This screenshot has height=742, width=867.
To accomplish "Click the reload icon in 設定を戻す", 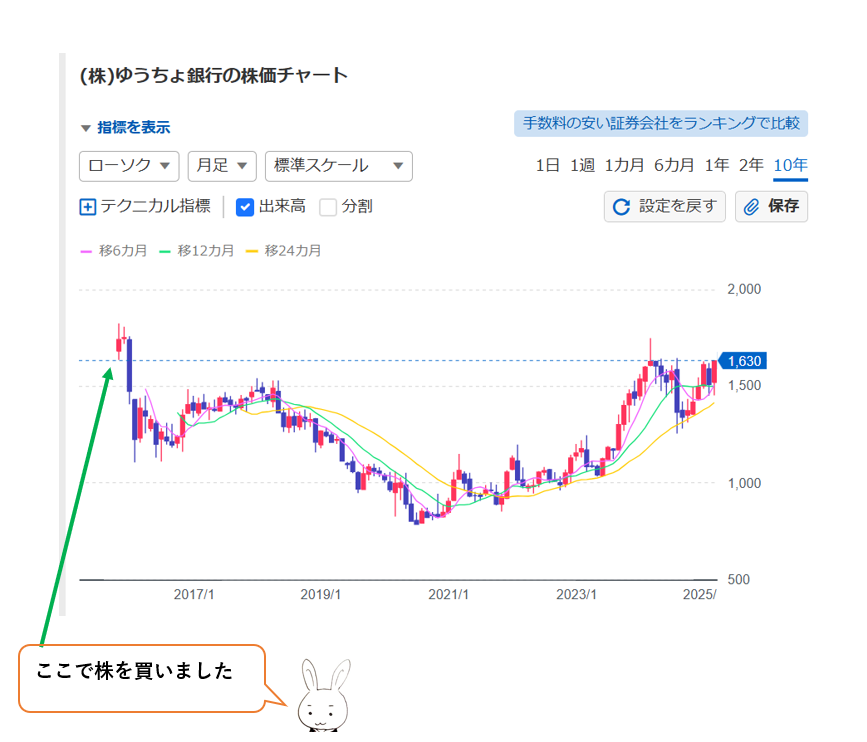I will click(621, 207).
